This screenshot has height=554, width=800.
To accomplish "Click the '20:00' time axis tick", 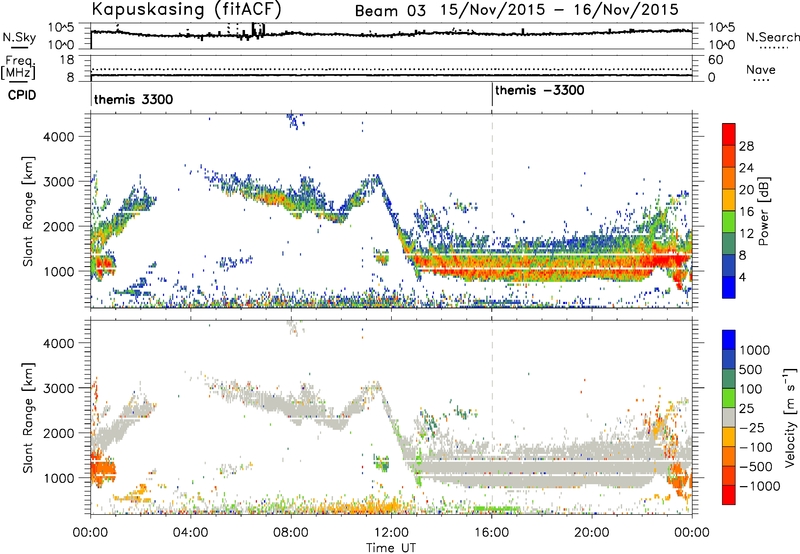I will 591,533.
